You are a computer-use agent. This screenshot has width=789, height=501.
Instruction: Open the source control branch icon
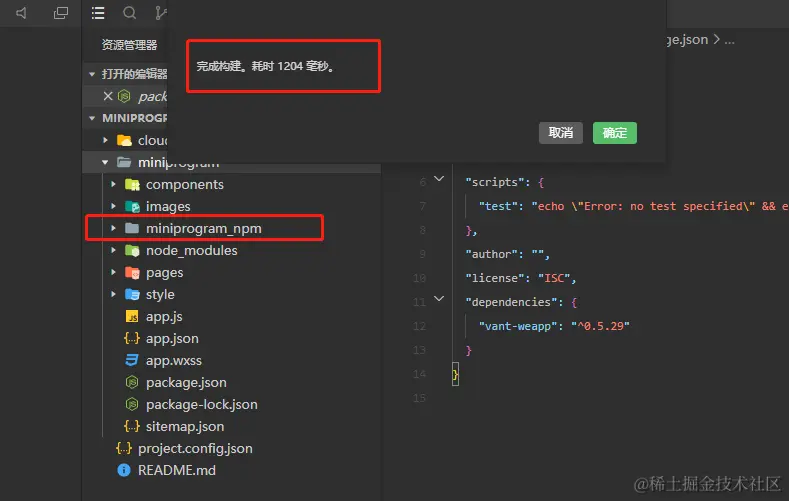(x=160, y=14)
